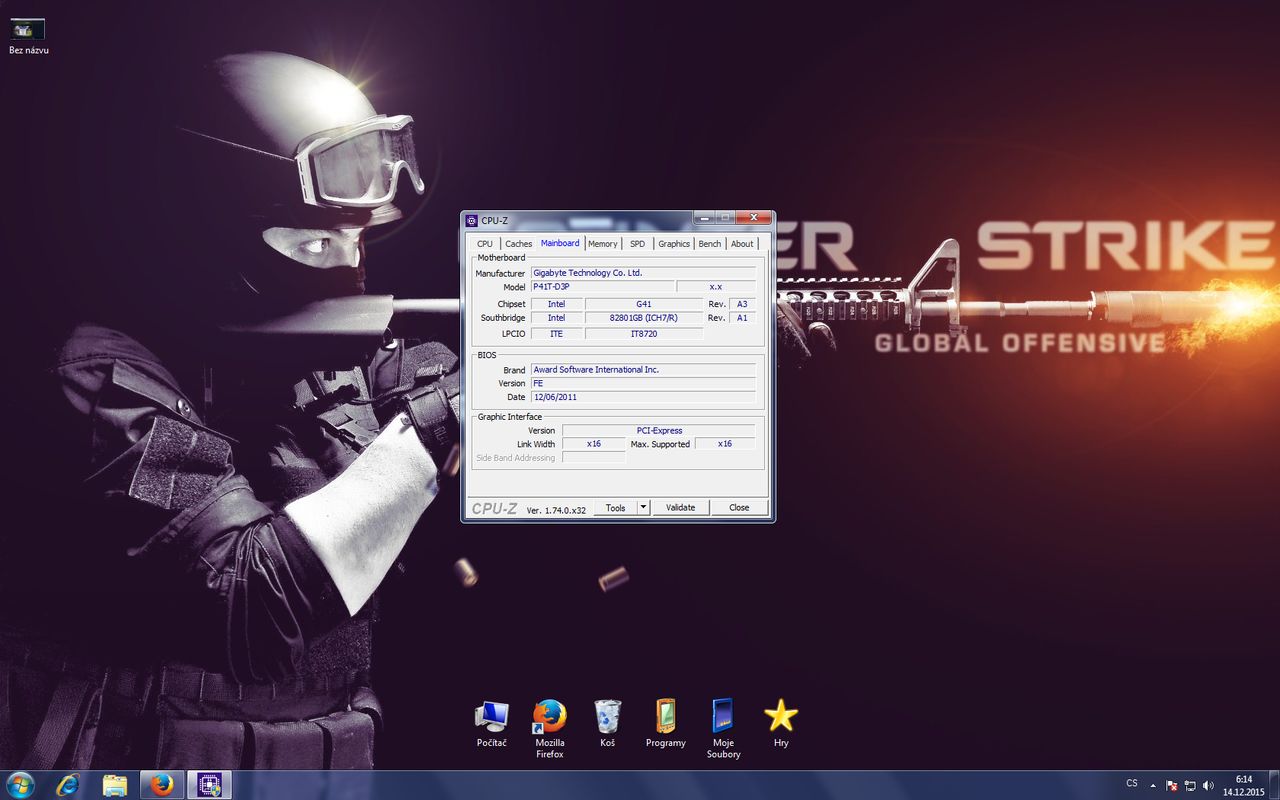This screenshot has width=1280, height=800.
Task: Open the network tray icon
Action: [x=1190, y=785]
